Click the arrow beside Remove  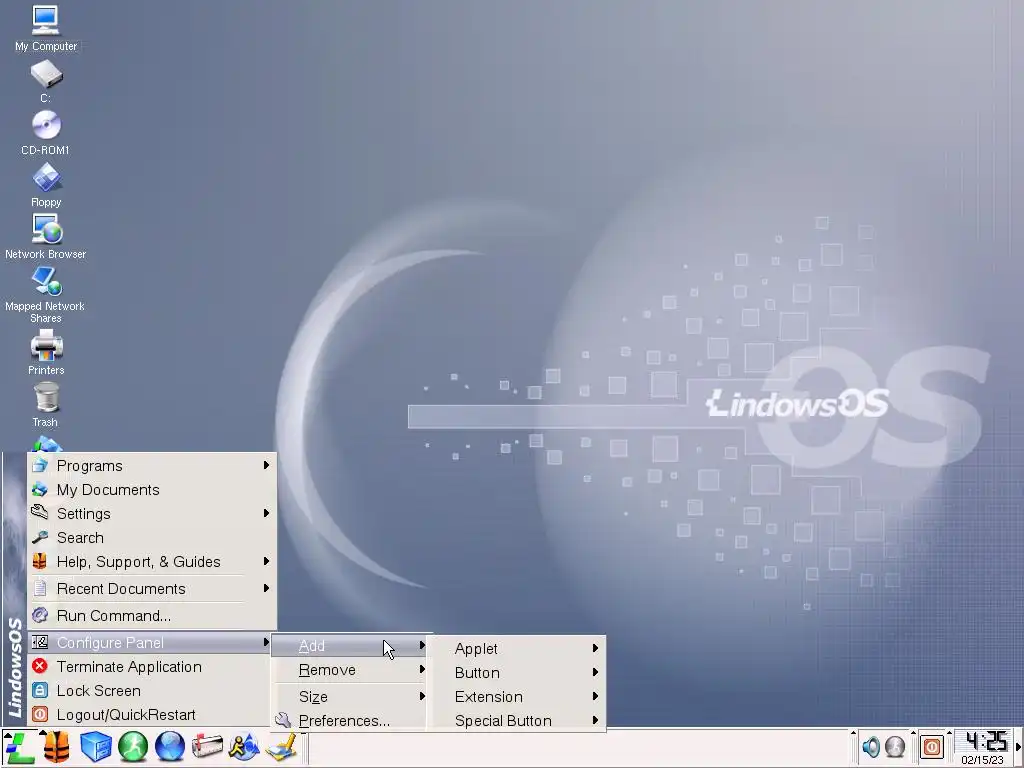point(423,669)
